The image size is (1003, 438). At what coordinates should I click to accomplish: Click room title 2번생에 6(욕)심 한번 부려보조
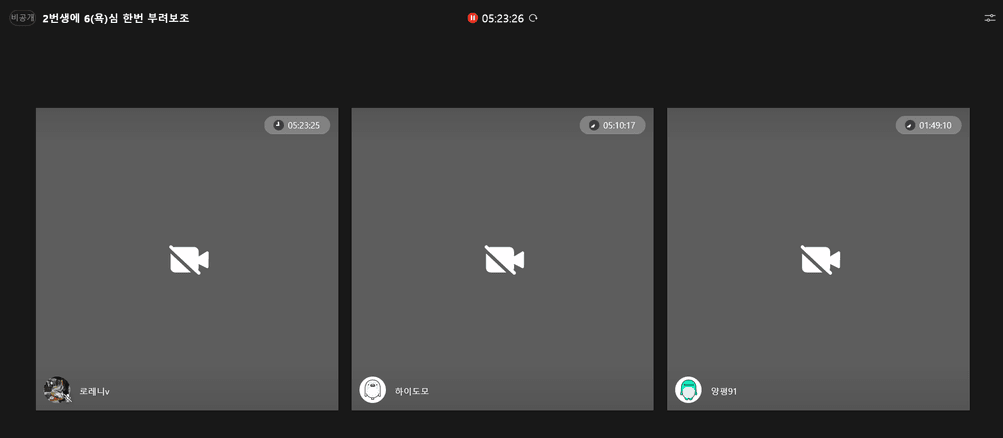(x=116, y=19)
